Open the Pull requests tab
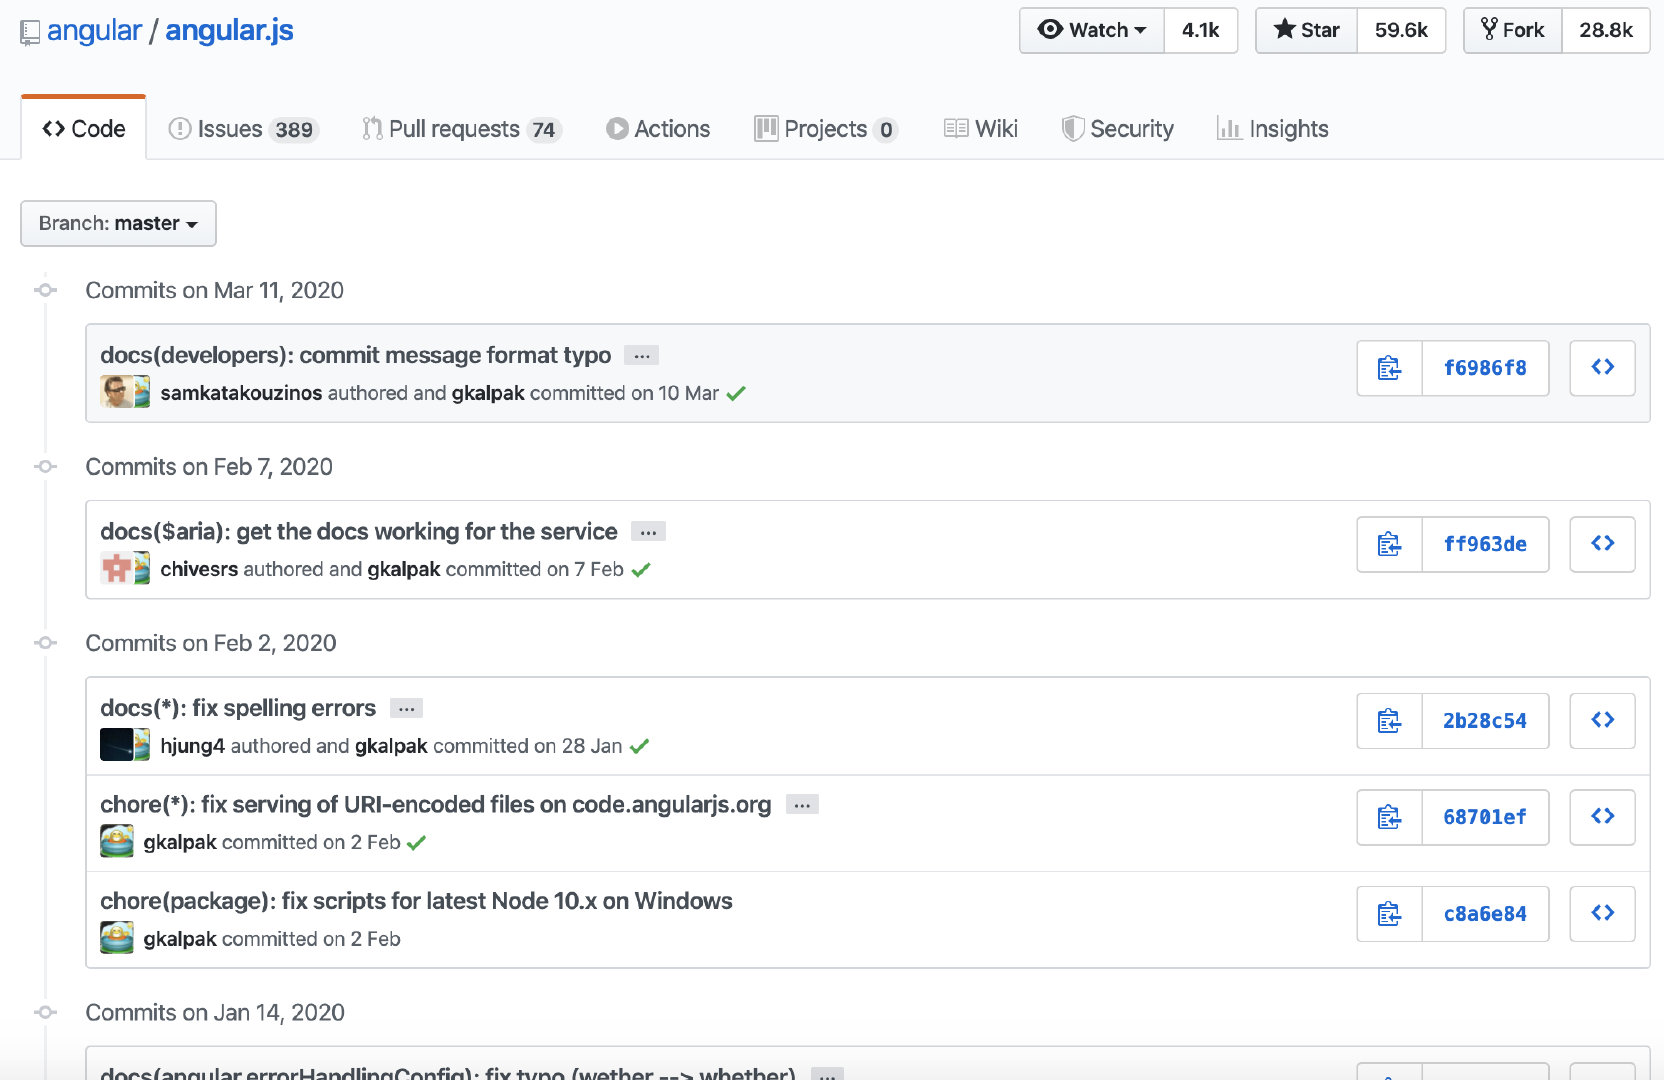The image size is (1664, 1080). (460, 129)
